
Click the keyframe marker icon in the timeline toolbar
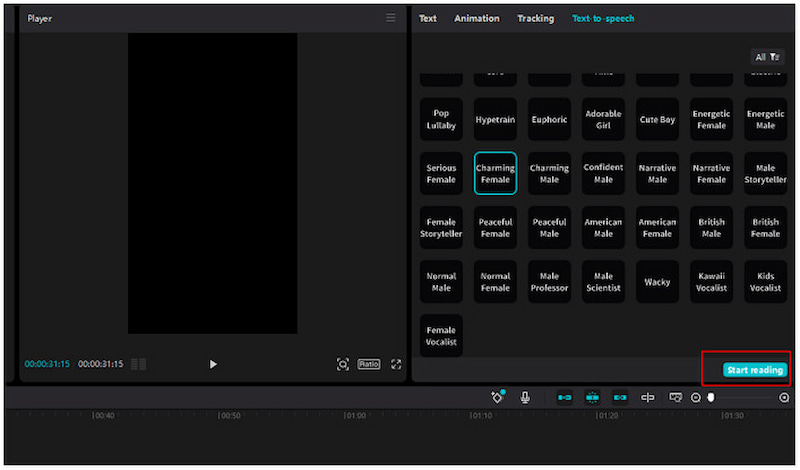click(x=497, y=397)
